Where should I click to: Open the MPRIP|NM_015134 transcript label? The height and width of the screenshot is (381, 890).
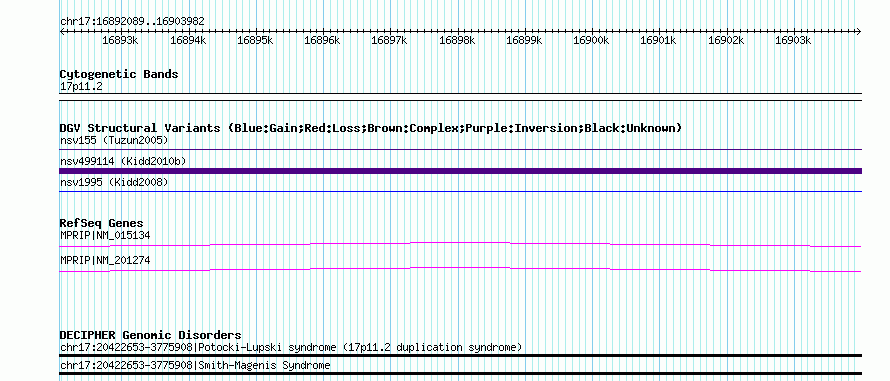pyautogui.click(x=105, y=235)
